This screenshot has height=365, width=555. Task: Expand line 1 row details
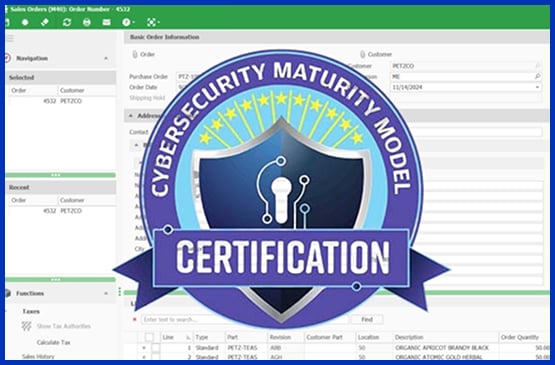144,348
